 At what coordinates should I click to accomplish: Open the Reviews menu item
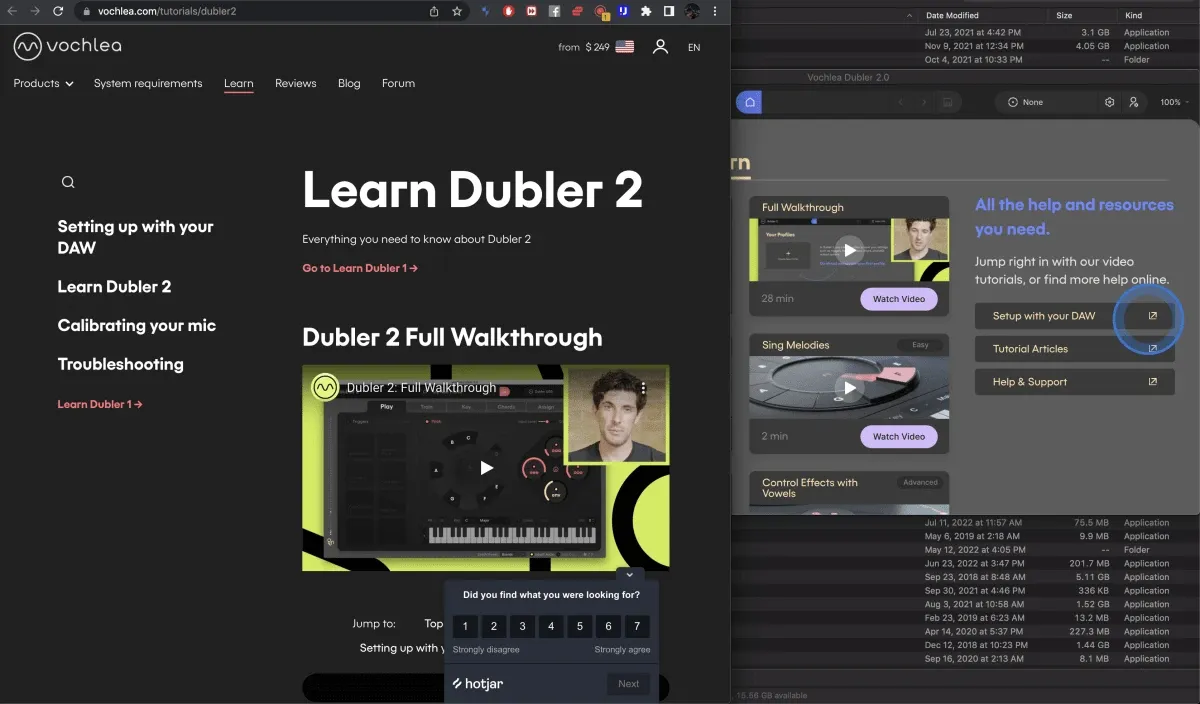coord(296,83)
